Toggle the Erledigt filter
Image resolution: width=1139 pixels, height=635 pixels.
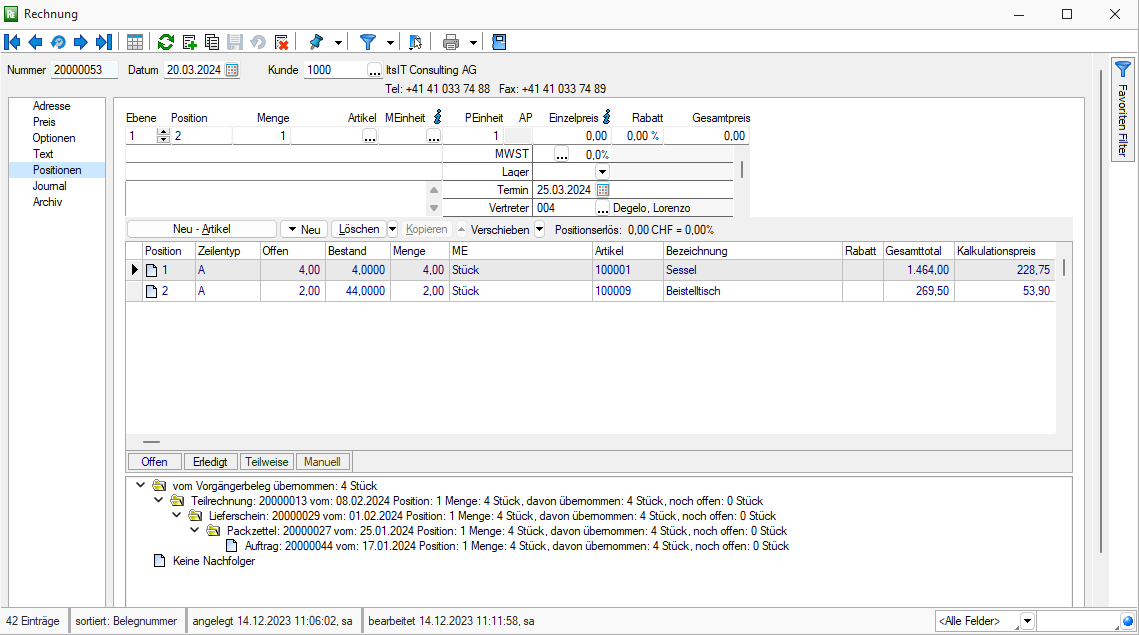point(210,461)
